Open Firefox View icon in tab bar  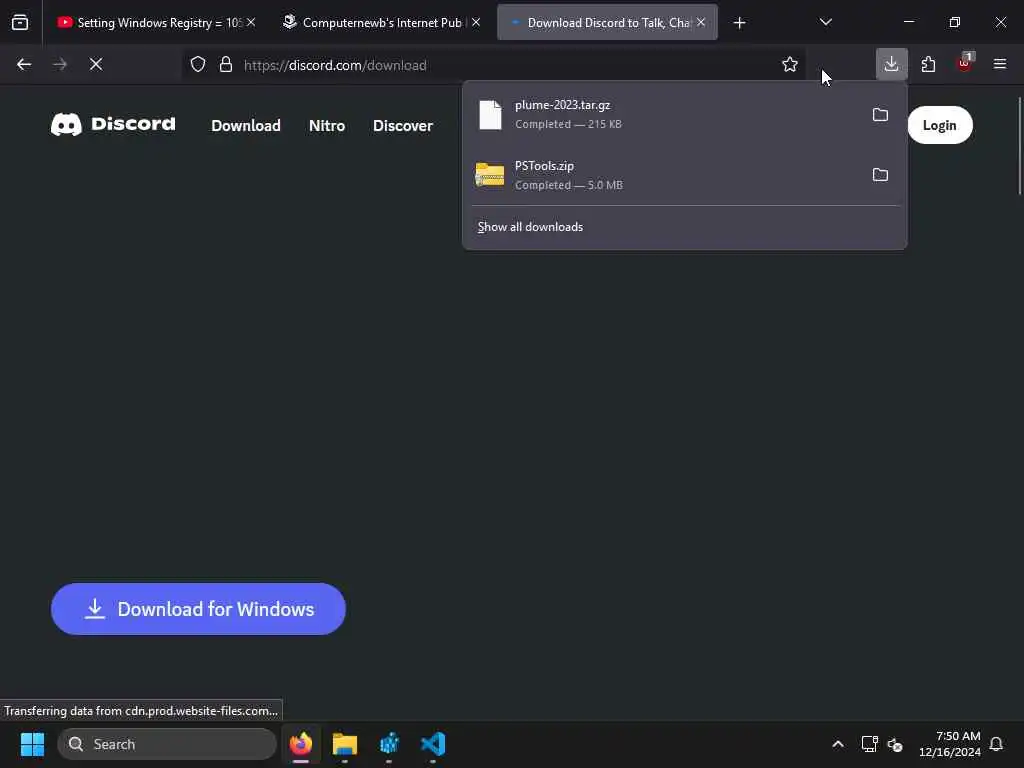(x=20, y=23)
